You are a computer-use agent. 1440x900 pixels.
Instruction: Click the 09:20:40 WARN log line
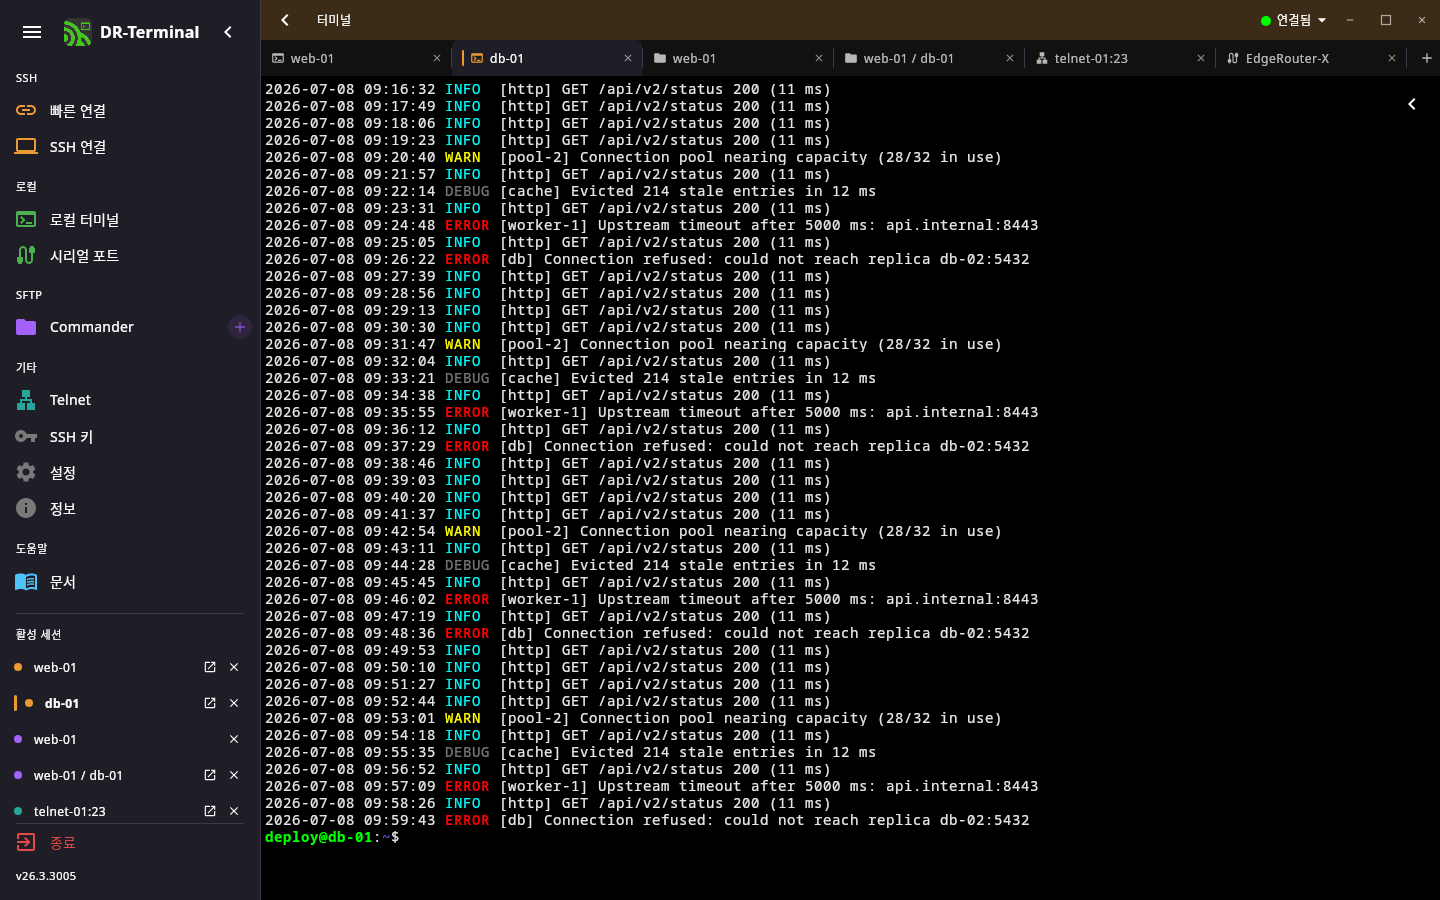point(633,157)
